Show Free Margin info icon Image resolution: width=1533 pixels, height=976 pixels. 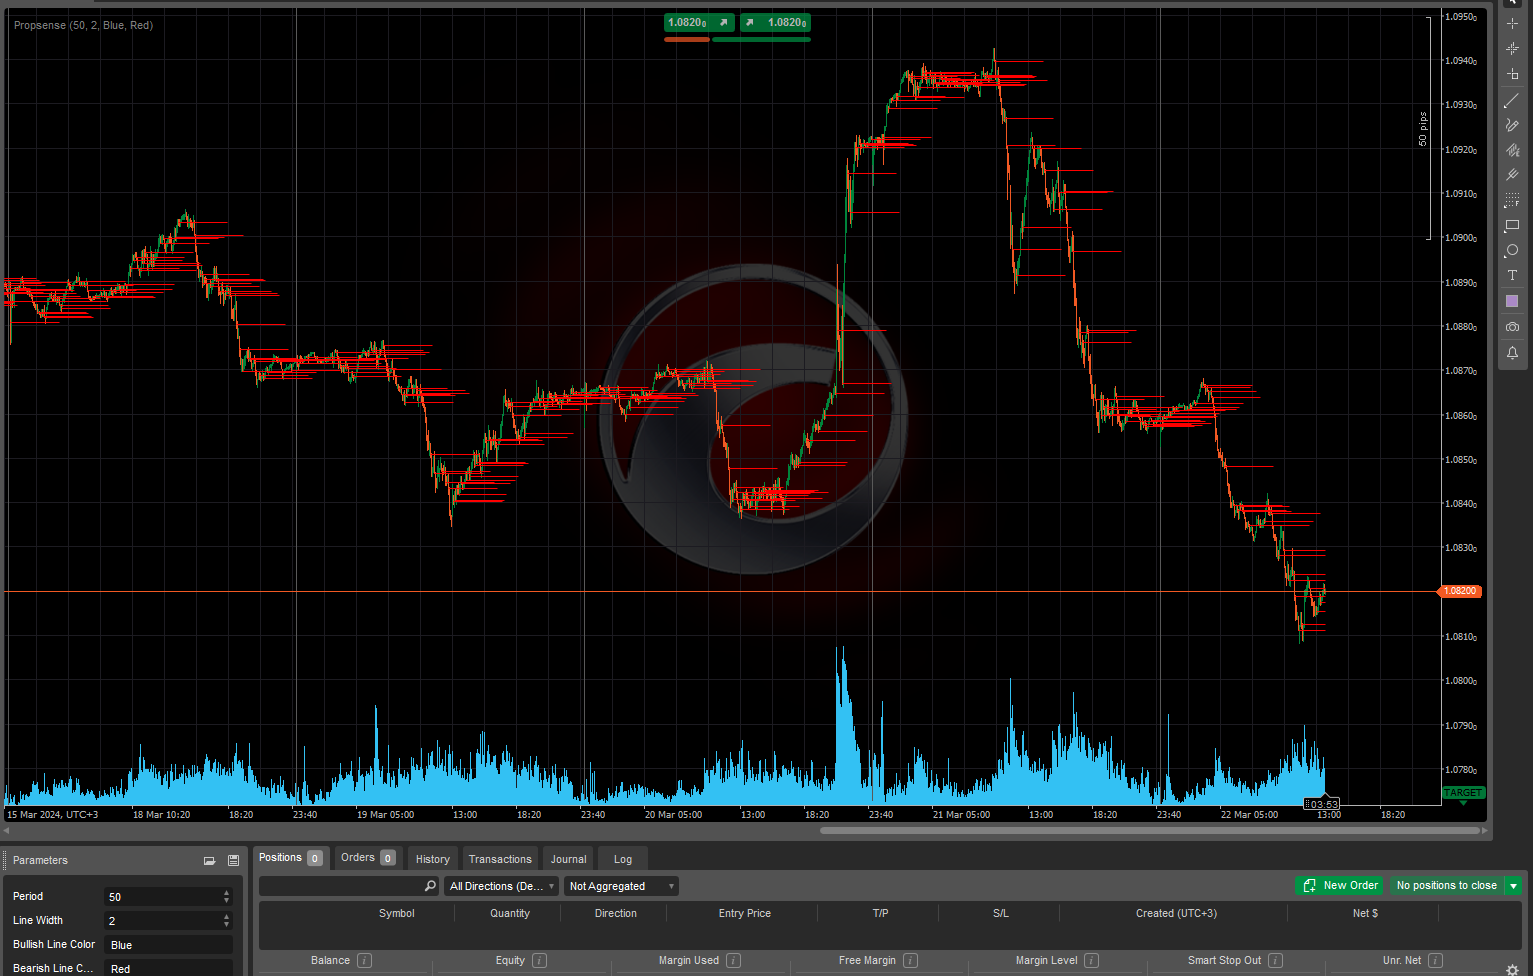point(910,960)
